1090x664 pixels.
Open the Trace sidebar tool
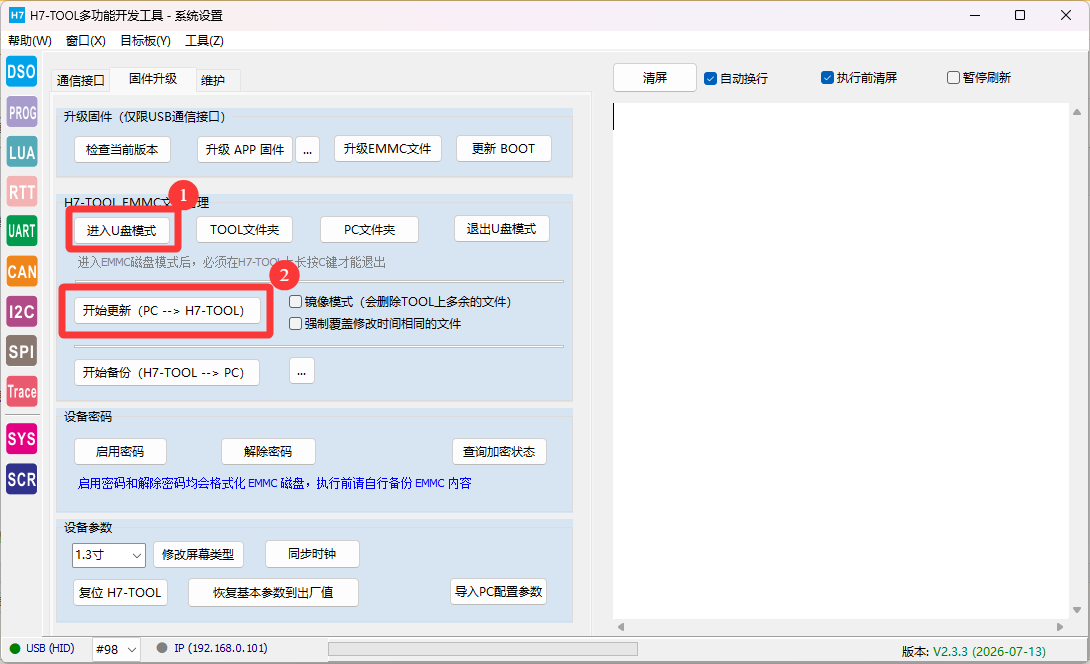[x=22, y=391]
